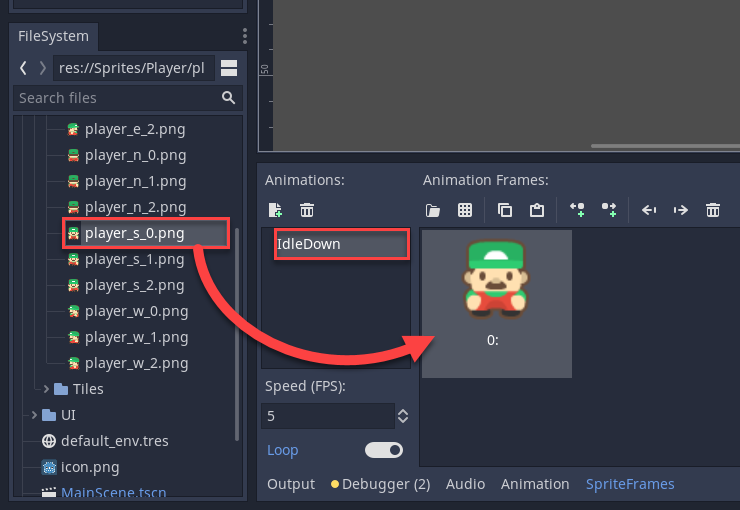Insert empty frame after selection
This screenshot has height=510, width=740.
click(x=609, y=210)
